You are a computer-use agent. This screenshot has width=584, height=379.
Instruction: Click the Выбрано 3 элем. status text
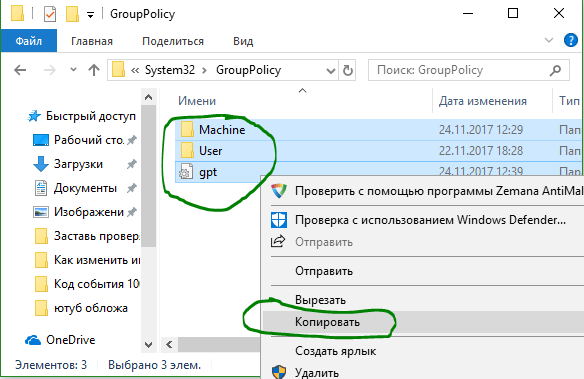[x=155, y=365]
